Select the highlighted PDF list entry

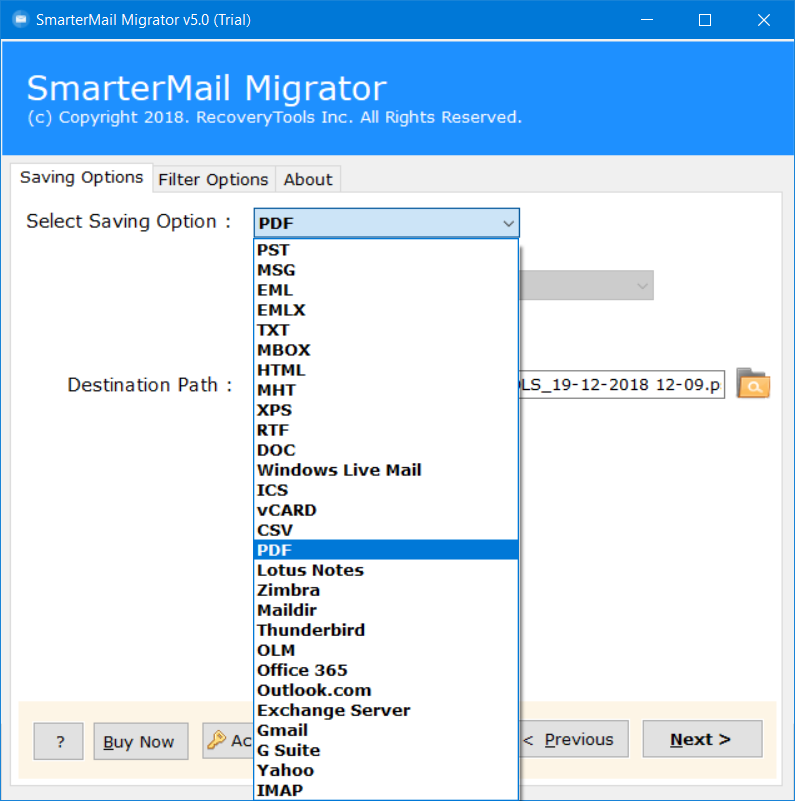[x=386, y=550]
